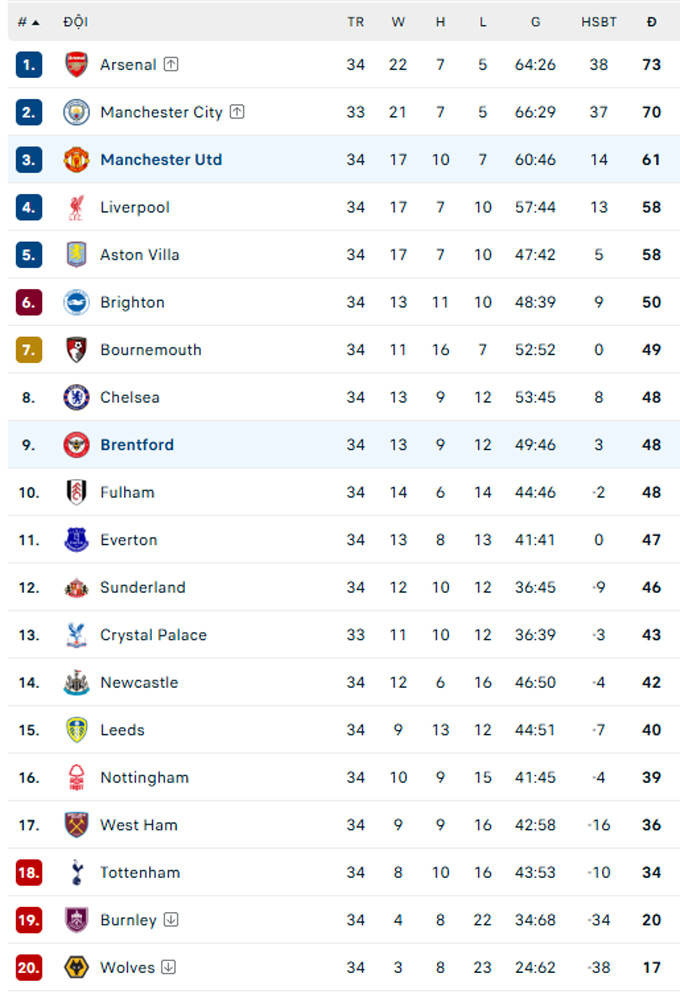Click the promotion arrow icon beside Arsenal
The width and height of the screenshot is (680, 994).
click(171, 65)
